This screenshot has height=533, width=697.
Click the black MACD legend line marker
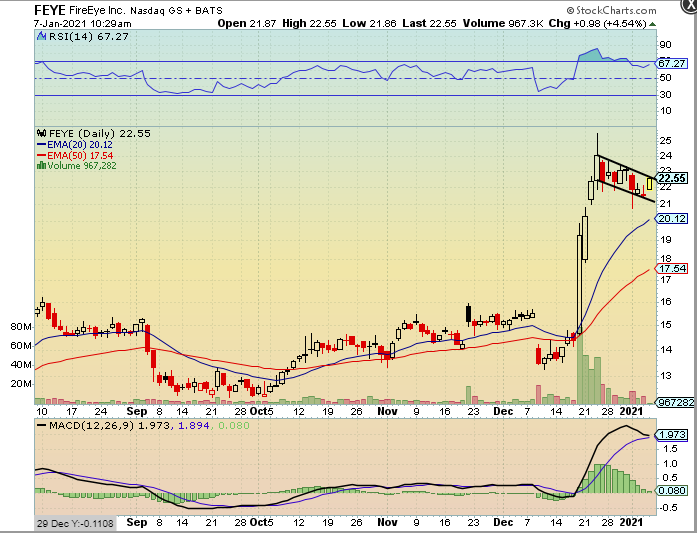tap(42, 425)
